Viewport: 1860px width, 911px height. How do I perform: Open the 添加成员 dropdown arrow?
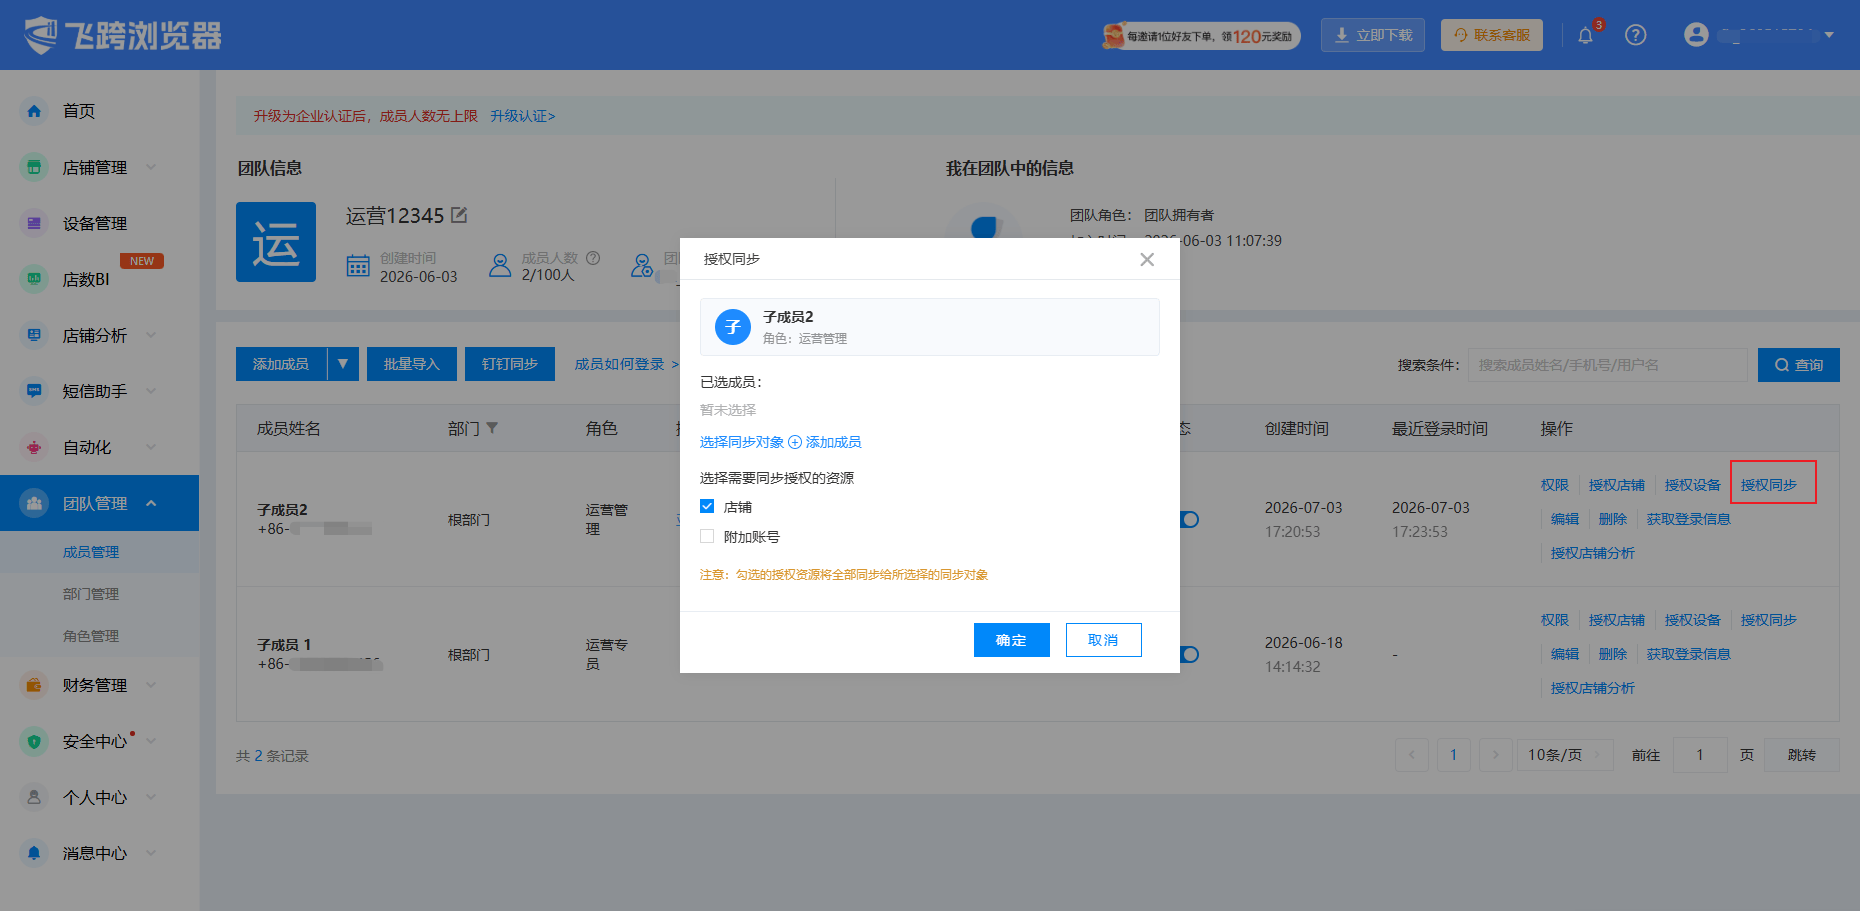[342, 364]
